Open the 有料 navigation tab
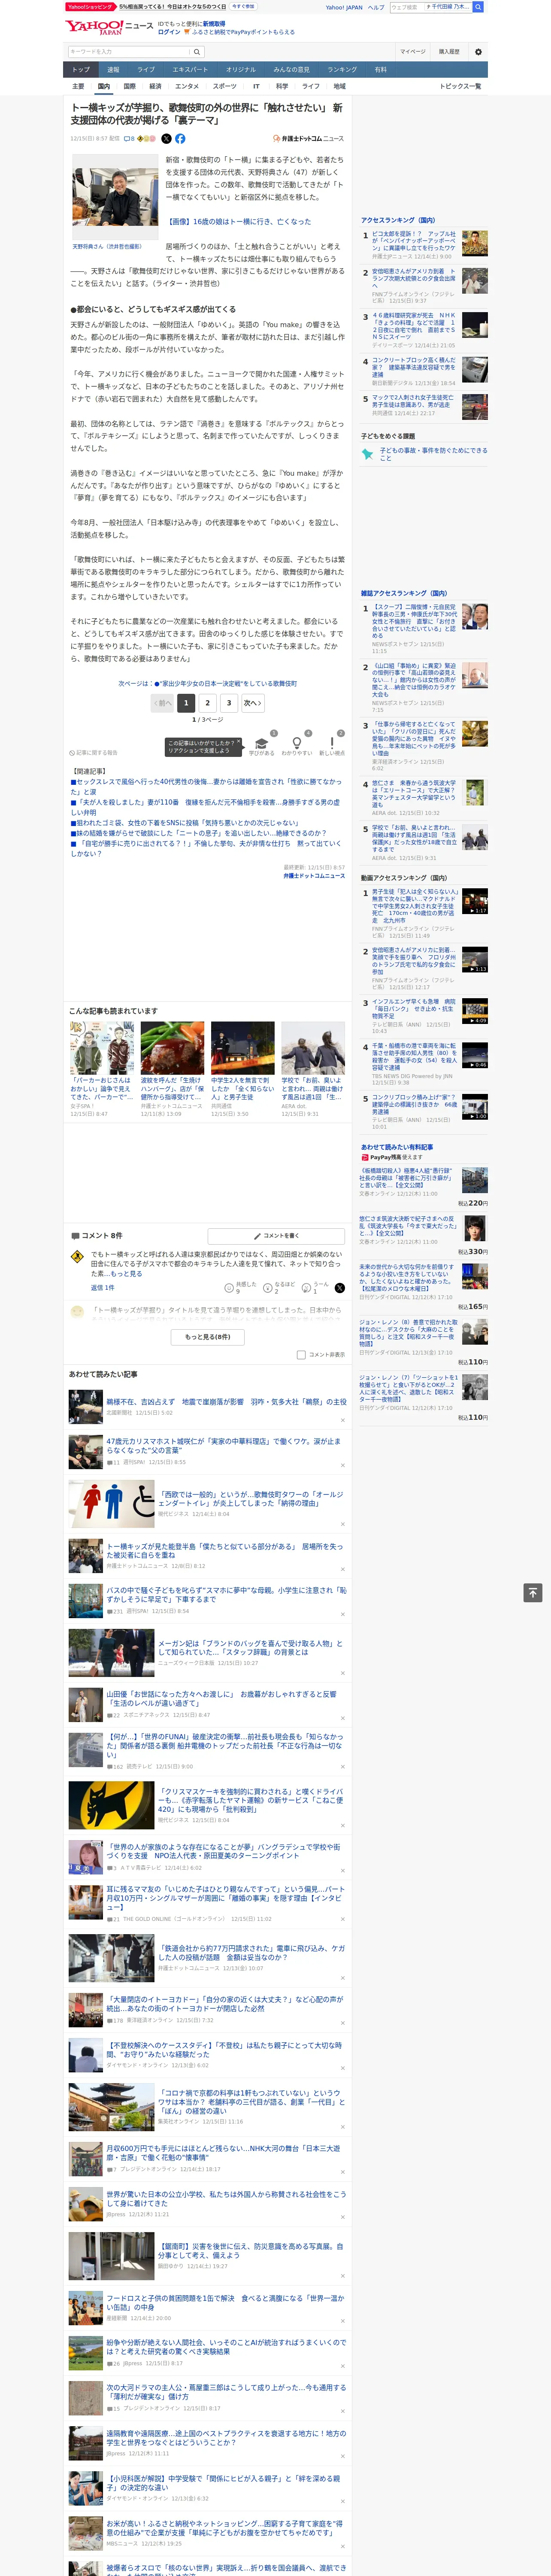 tap(380, 70)
